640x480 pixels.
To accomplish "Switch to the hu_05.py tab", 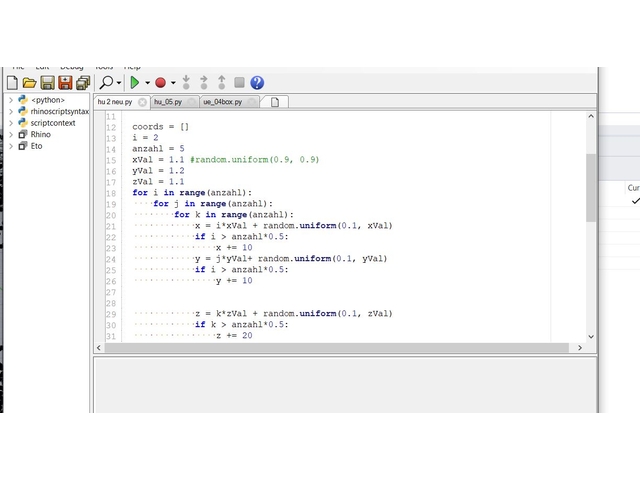I will coord(168,102).
